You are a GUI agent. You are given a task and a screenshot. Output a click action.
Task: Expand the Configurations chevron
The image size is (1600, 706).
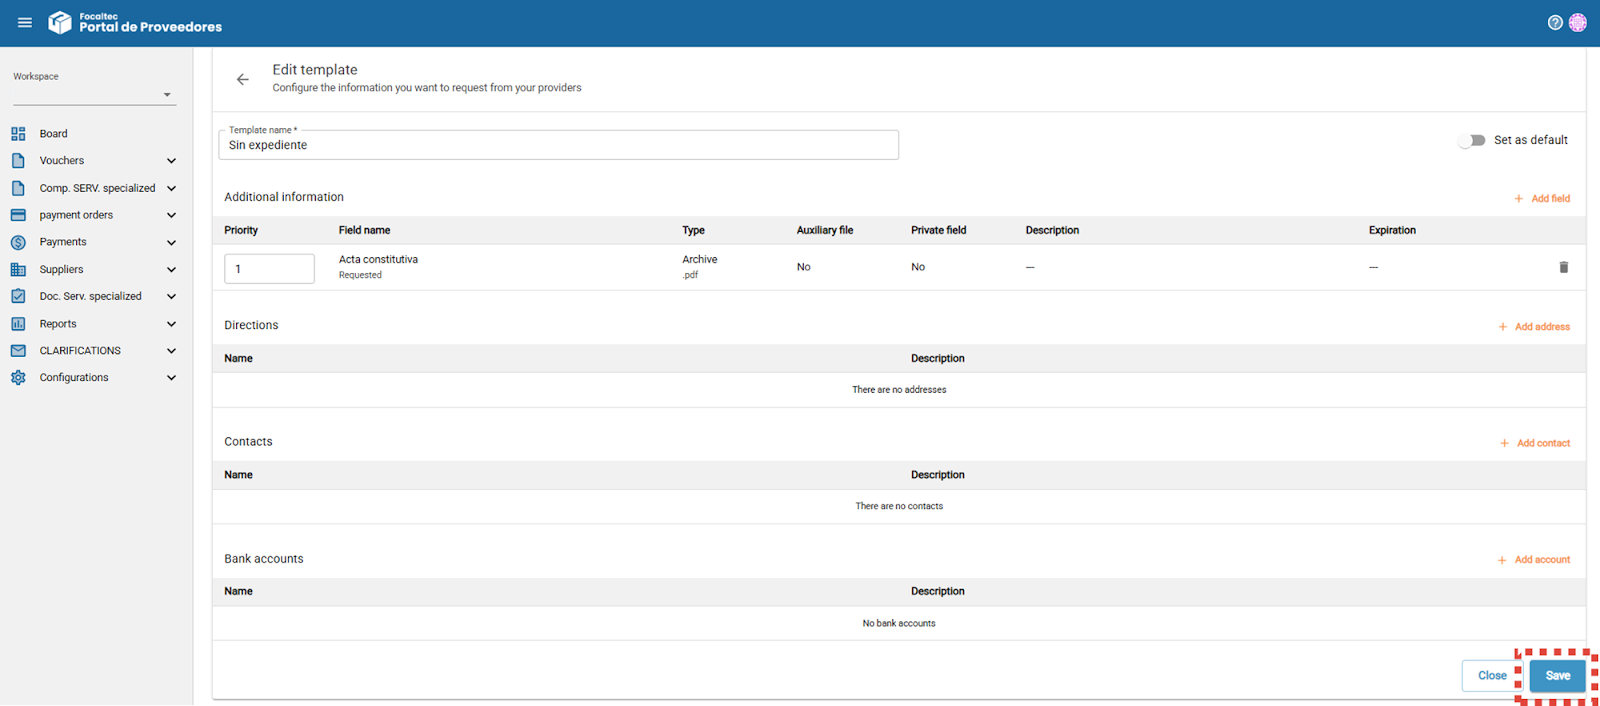171,378
